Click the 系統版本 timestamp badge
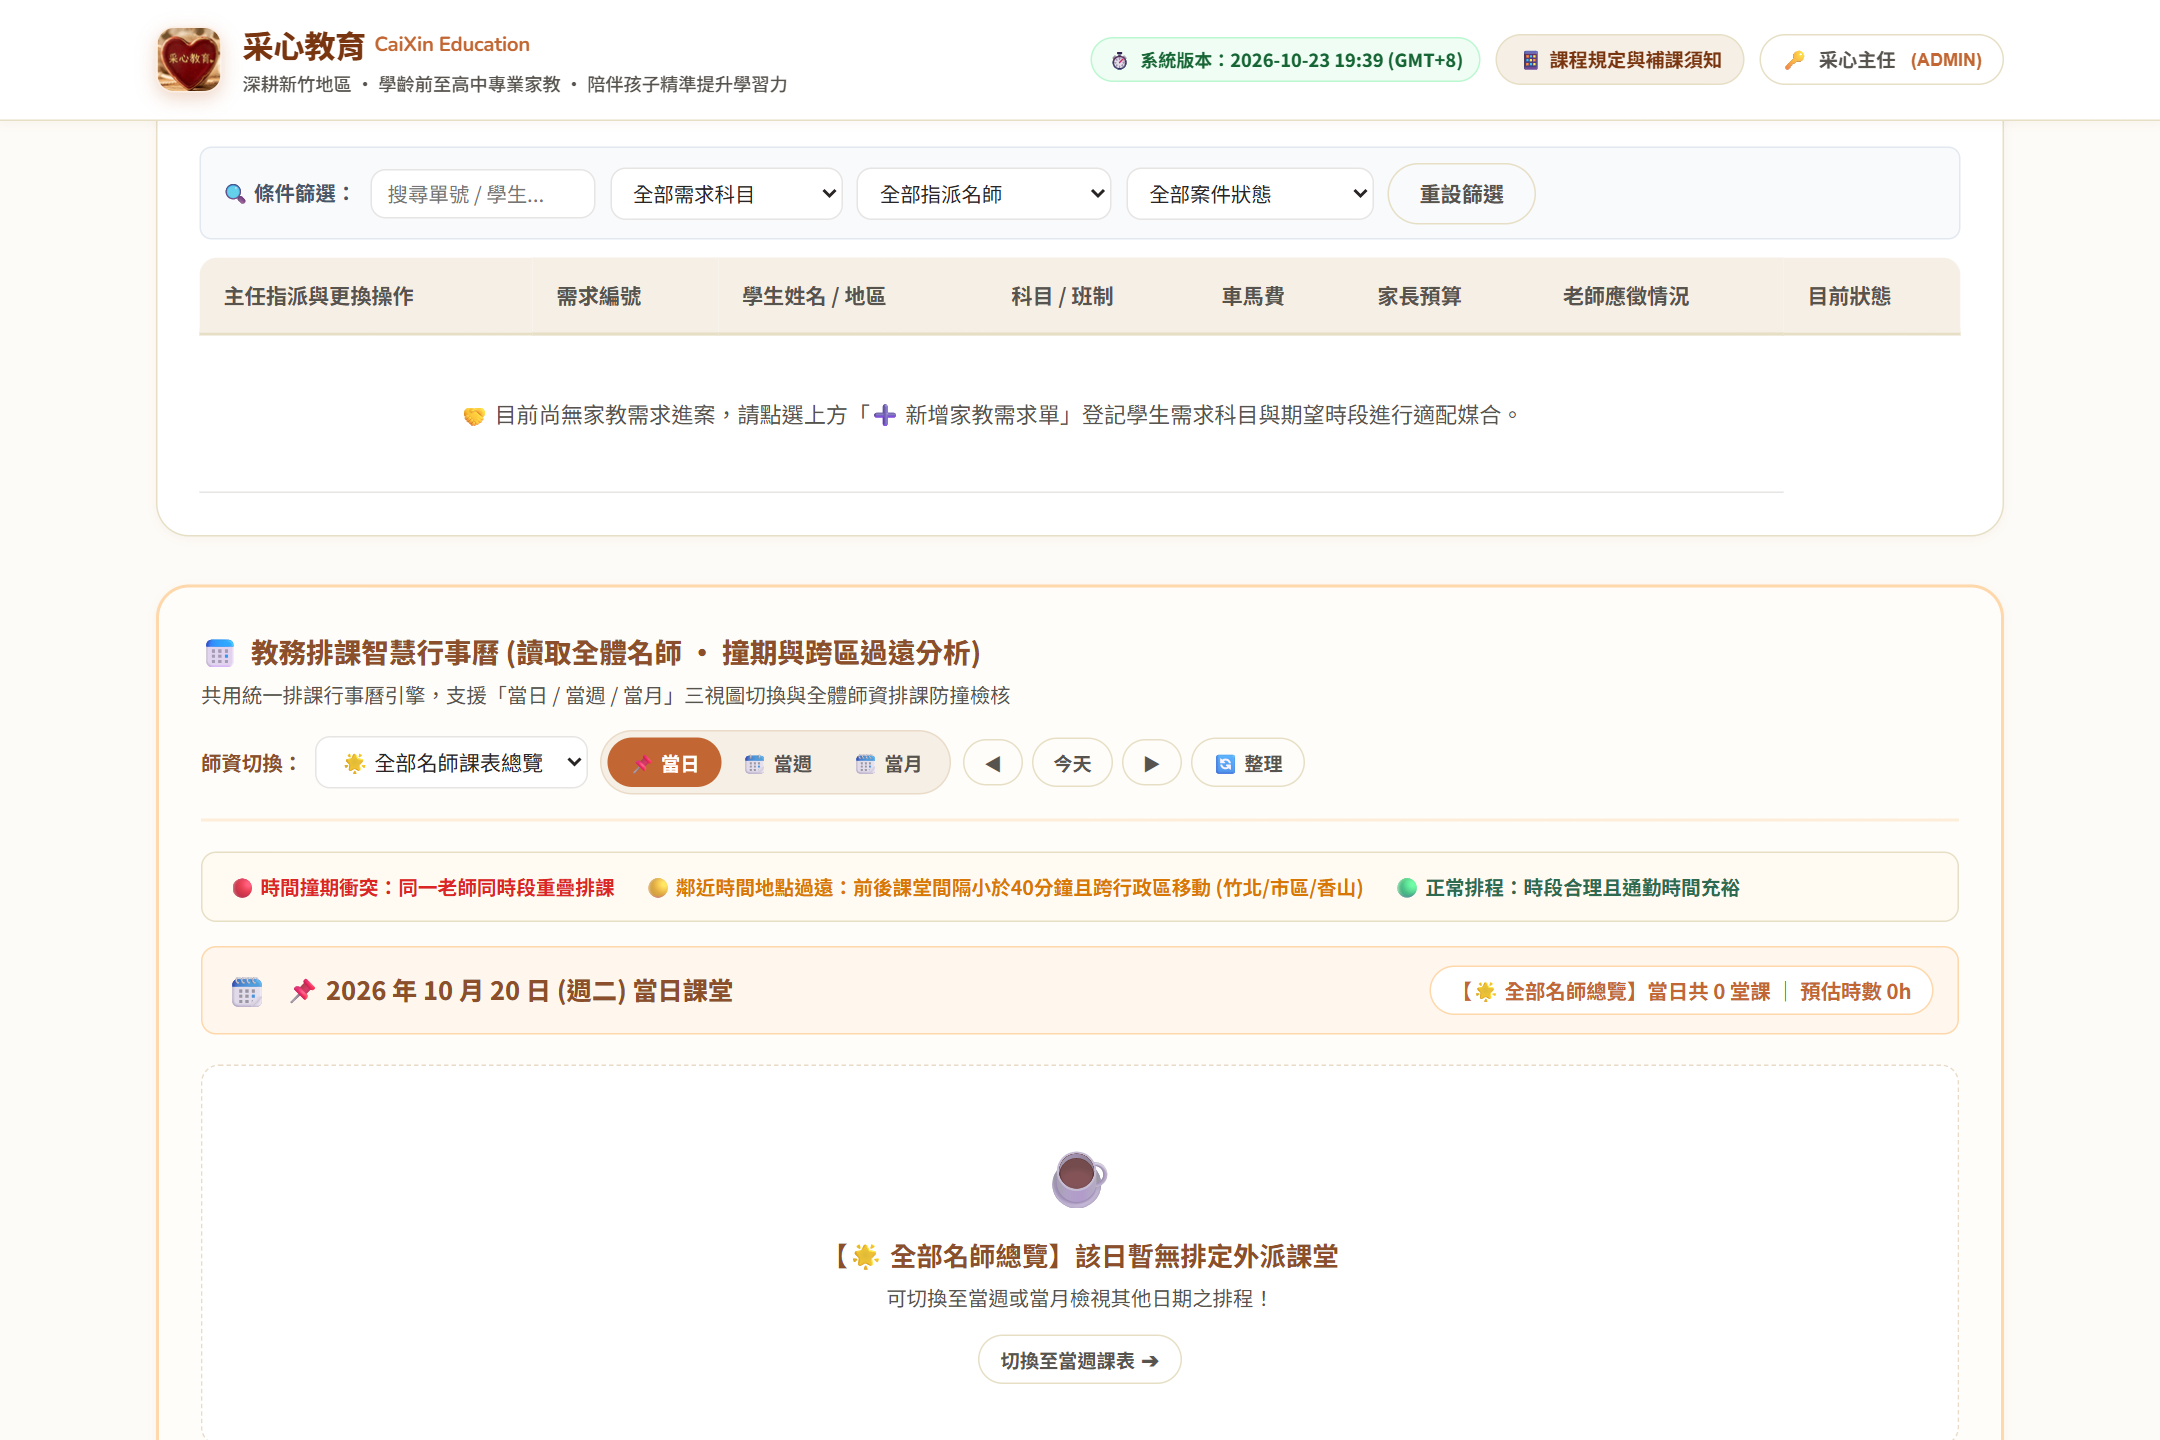The width and height of the screenshot is (2160, 1440). [1285, 60]
